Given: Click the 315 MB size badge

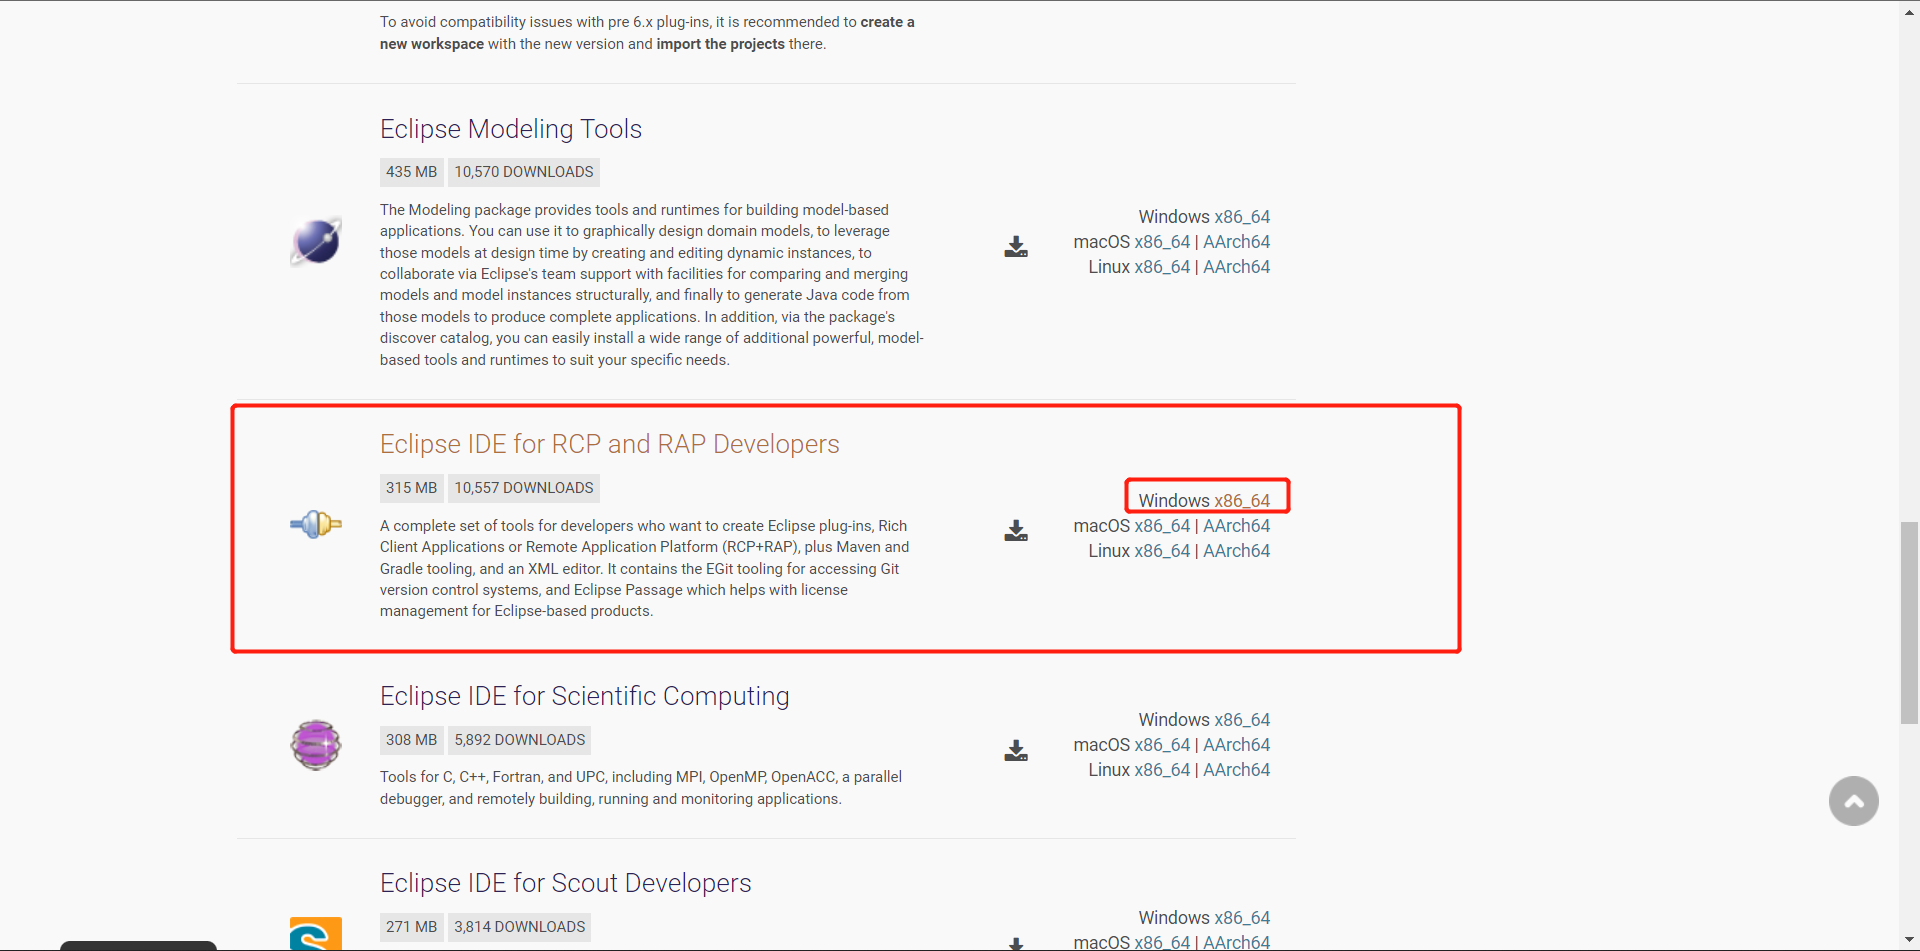Looking at the screenshot, I should tap(411, 488).
